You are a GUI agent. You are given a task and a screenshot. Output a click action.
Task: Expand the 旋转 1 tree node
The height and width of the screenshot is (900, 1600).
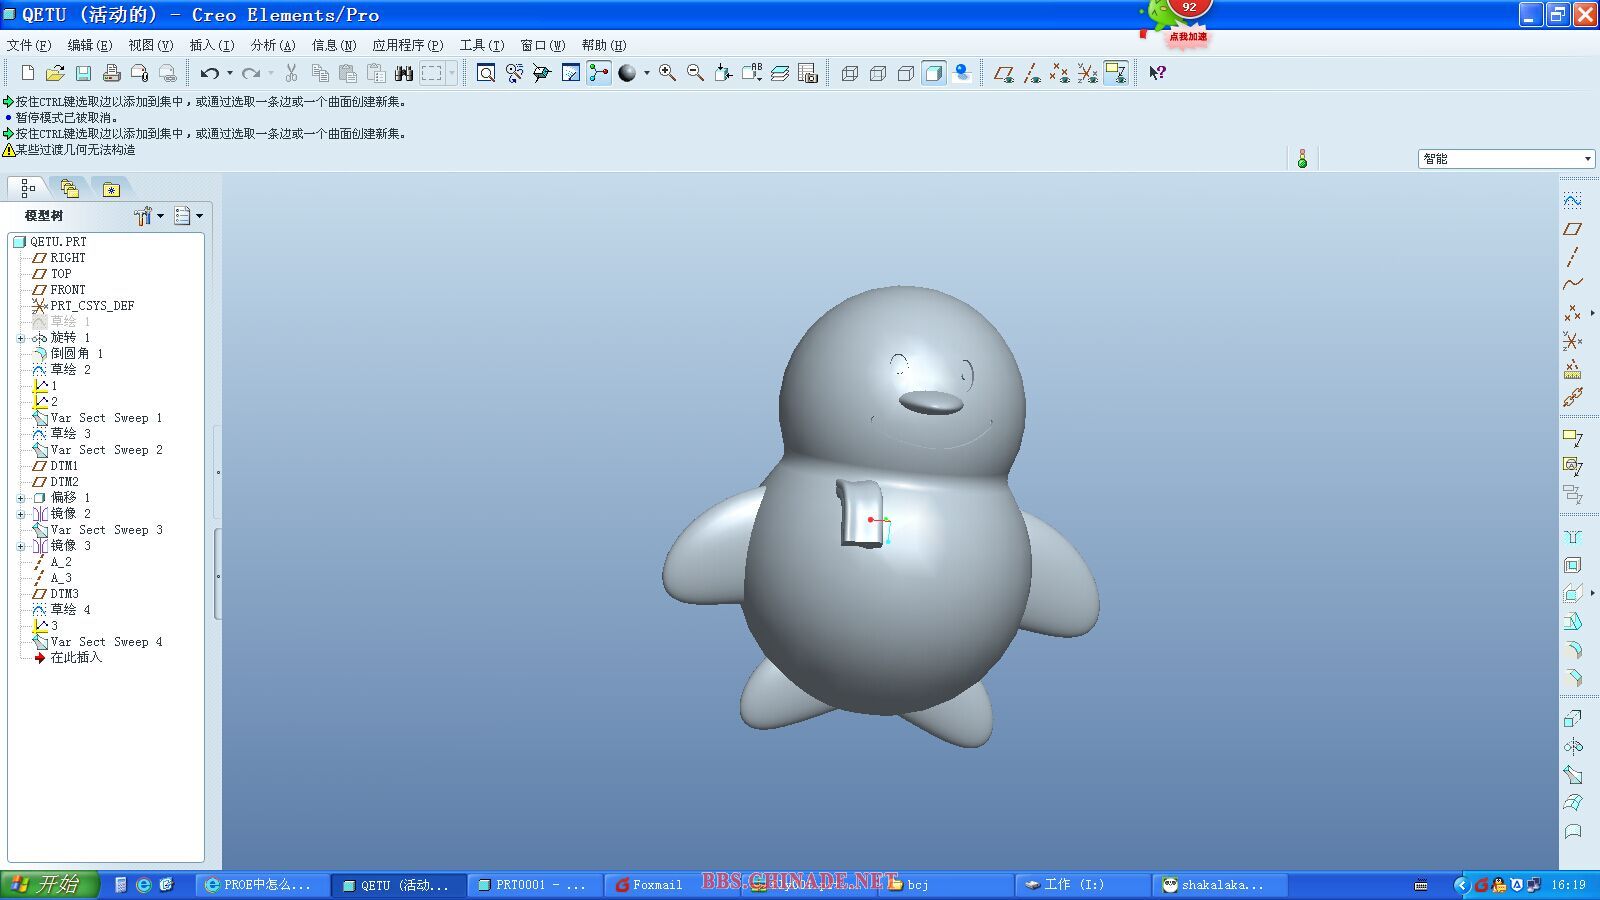tap(21, 338)
